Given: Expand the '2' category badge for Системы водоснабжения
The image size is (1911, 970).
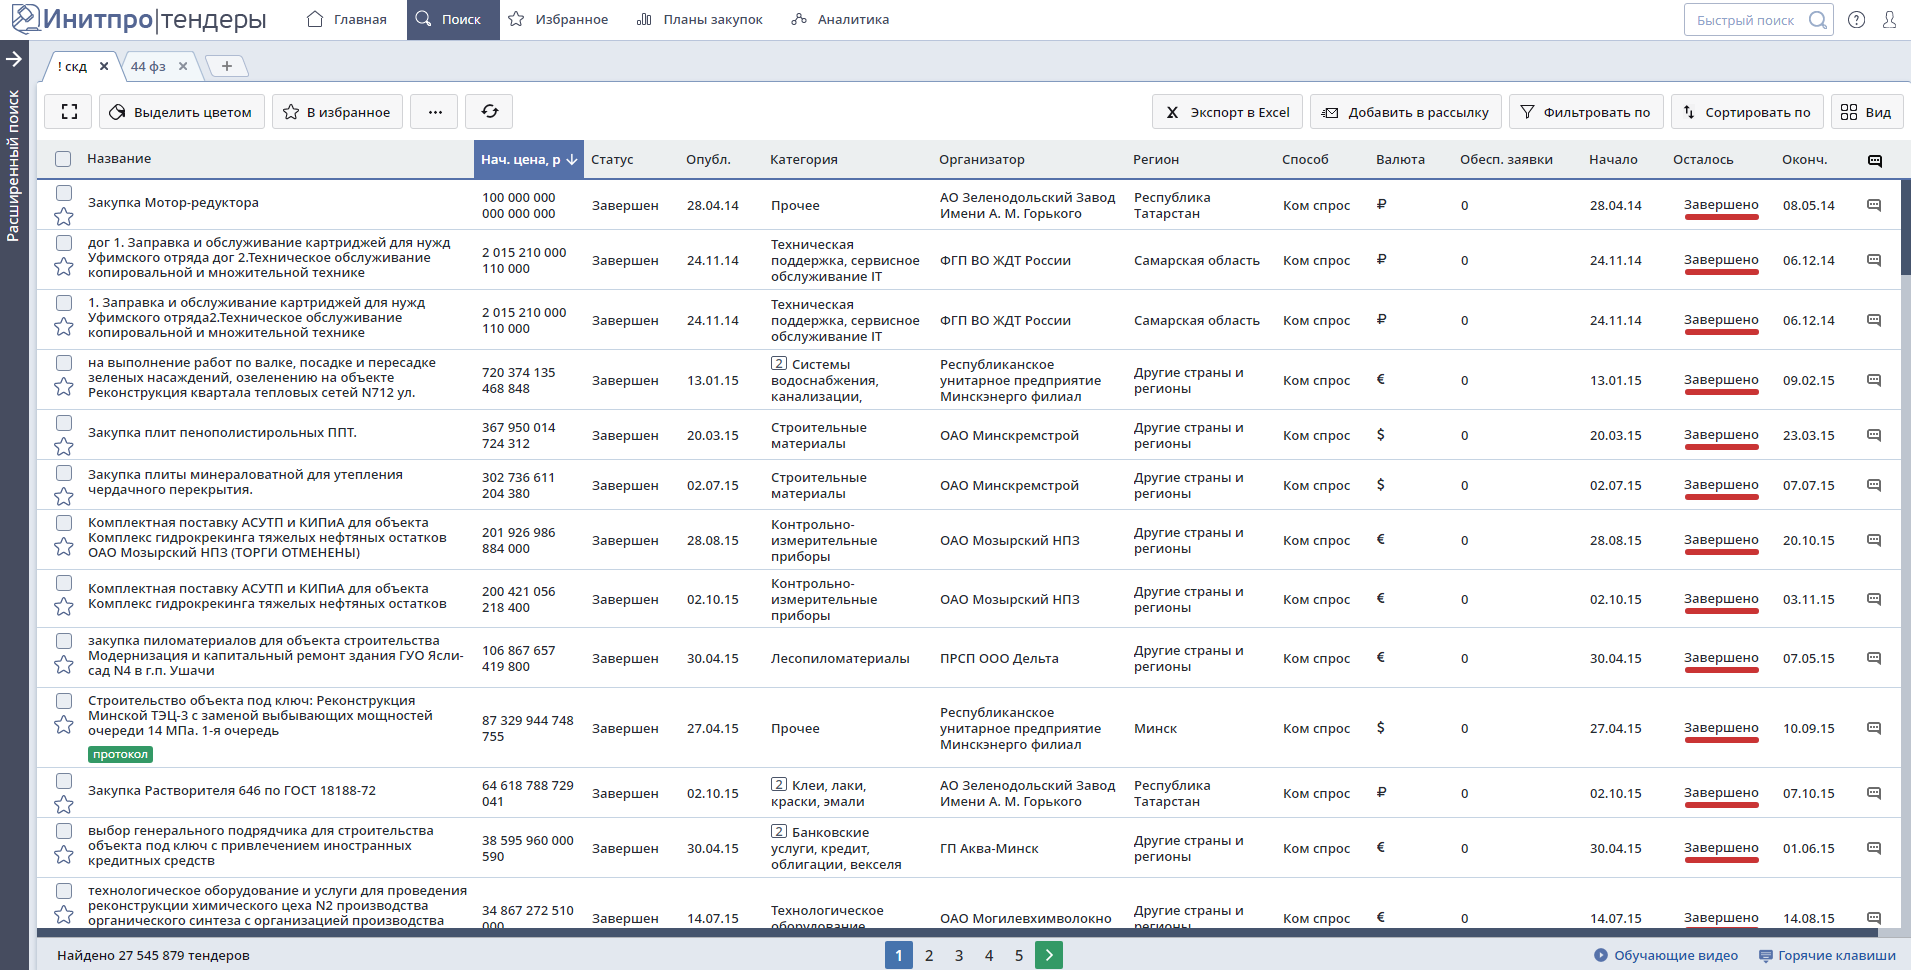Looking at the screenshot, I should tap(779, 364).
